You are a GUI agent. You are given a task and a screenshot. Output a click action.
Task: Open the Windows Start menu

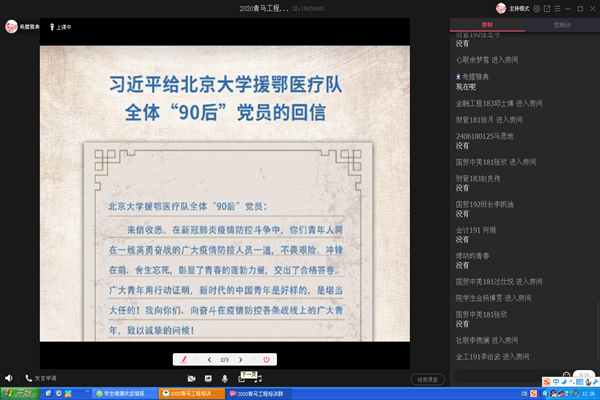(x=20, y=394)
